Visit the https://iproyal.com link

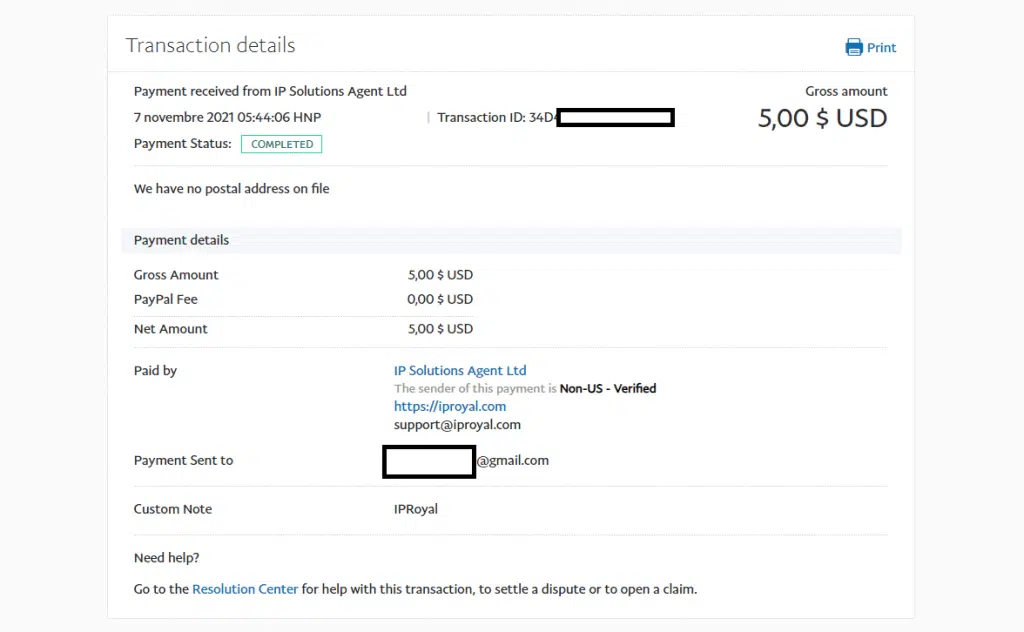450,406
